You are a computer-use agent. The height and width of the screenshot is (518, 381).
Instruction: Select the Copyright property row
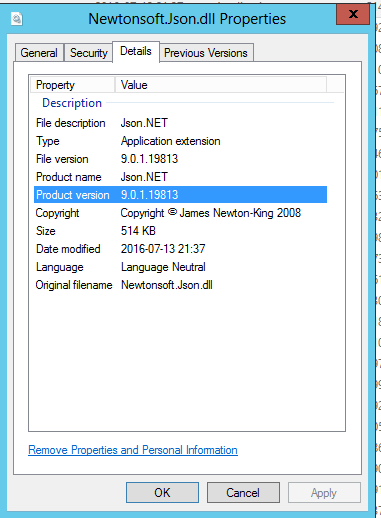coord(180,213)
